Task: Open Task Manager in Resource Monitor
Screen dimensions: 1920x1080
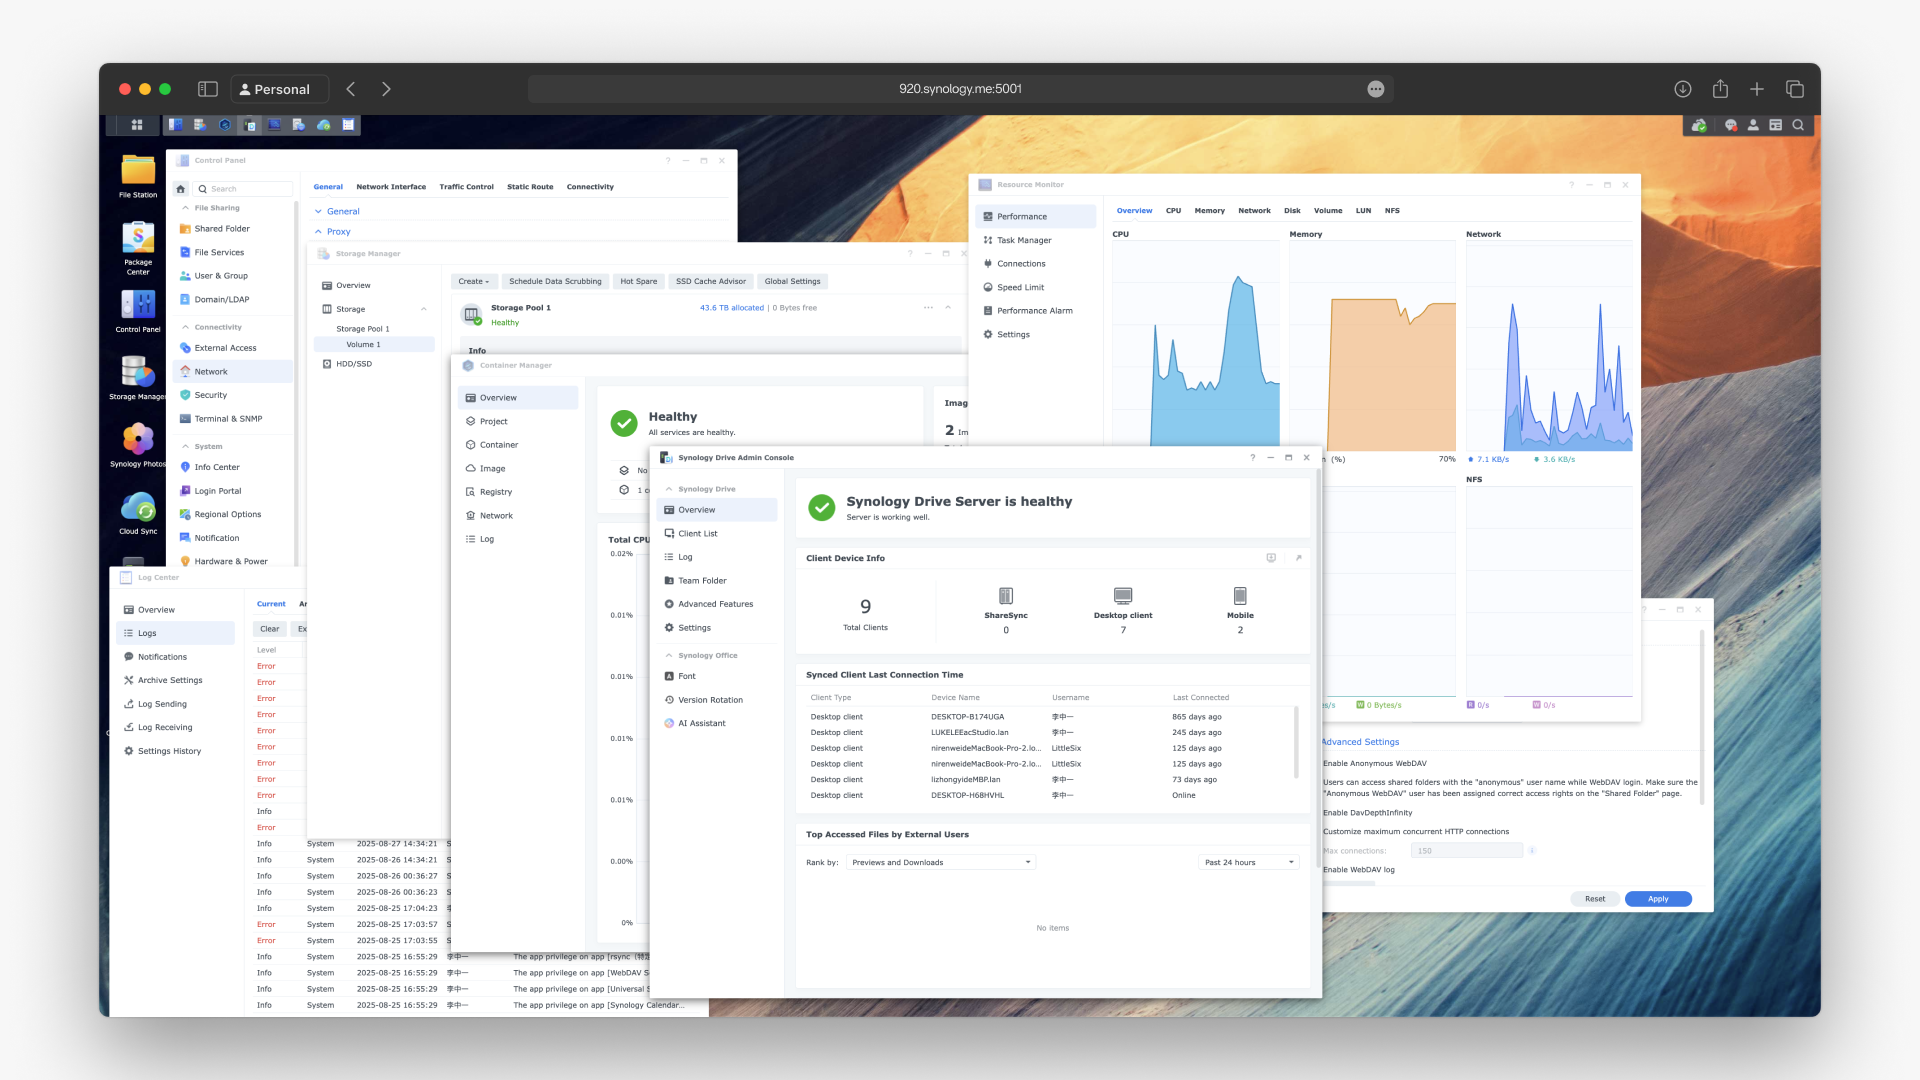Action: point(1035,240)
